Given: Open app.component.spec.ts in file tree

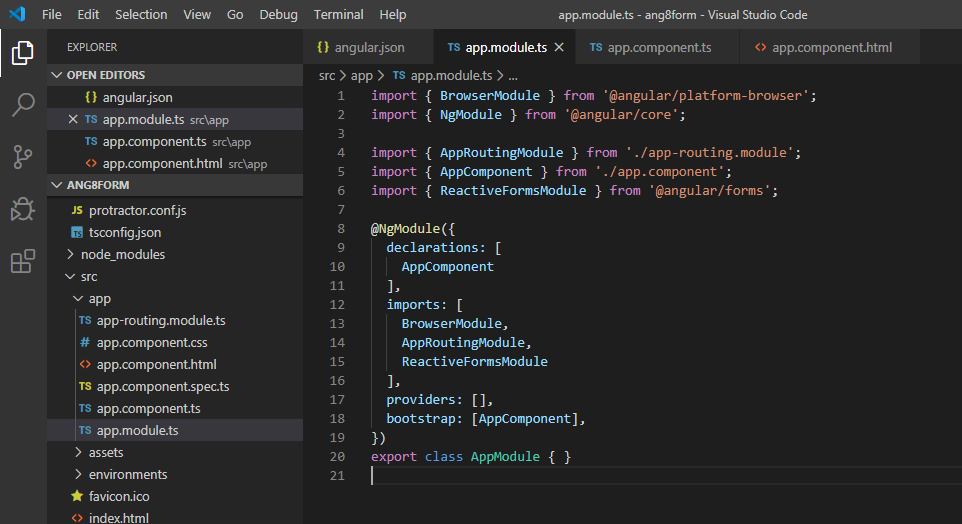Looking at the screenshot, I should (x=163, y=387).
